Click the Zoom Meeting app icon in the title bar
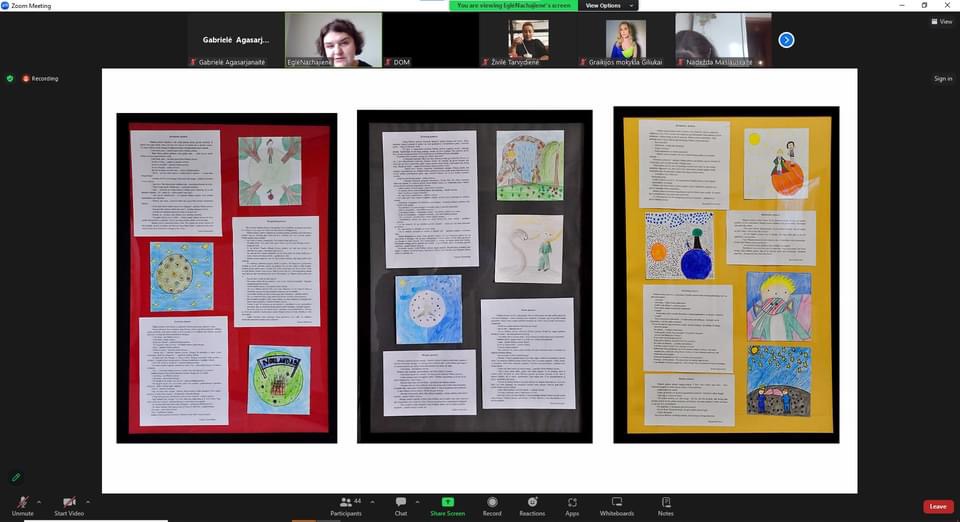960x522 pixels. point(5,6)
